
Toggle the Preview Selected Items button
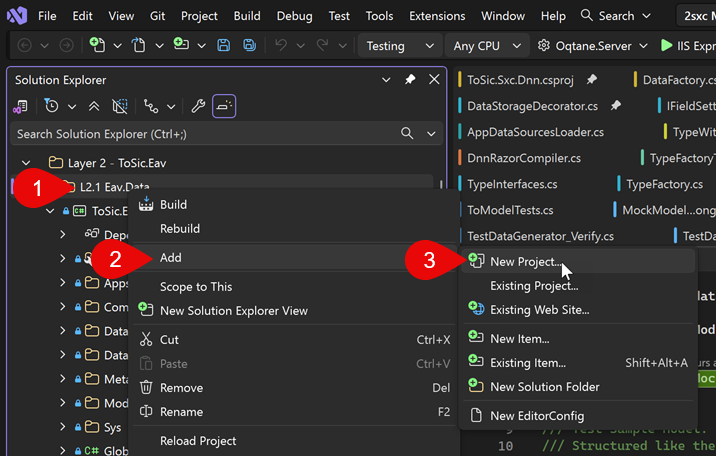[224, 106]
